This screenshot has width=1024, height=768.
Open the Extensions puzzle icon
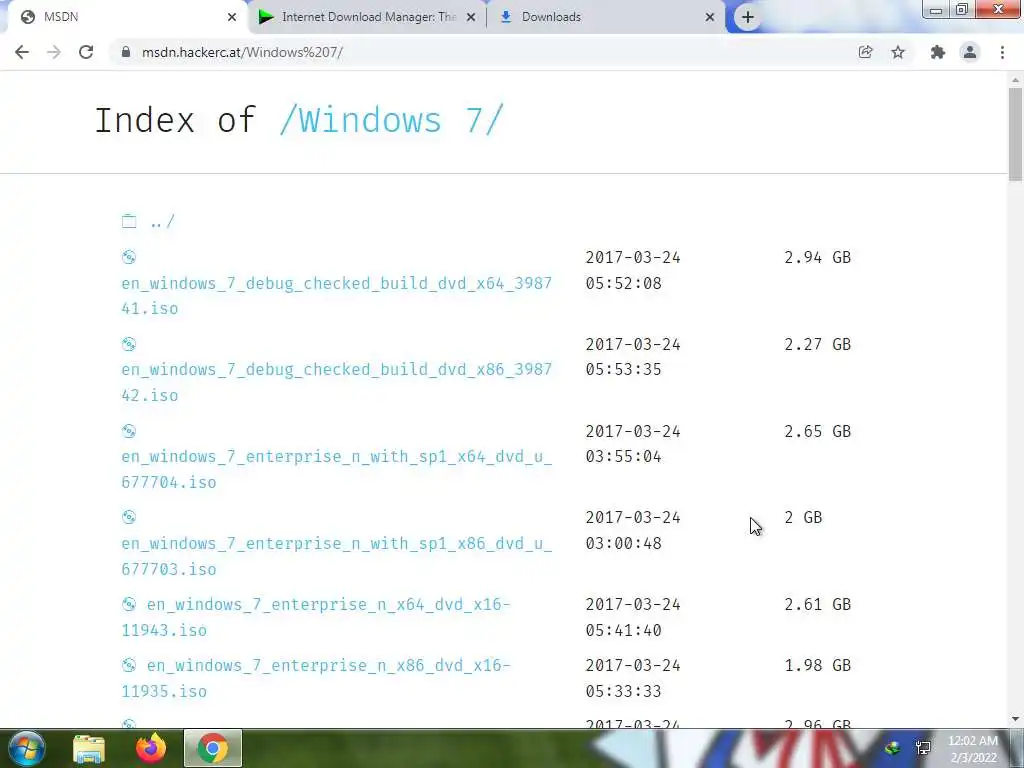point(938,52)
